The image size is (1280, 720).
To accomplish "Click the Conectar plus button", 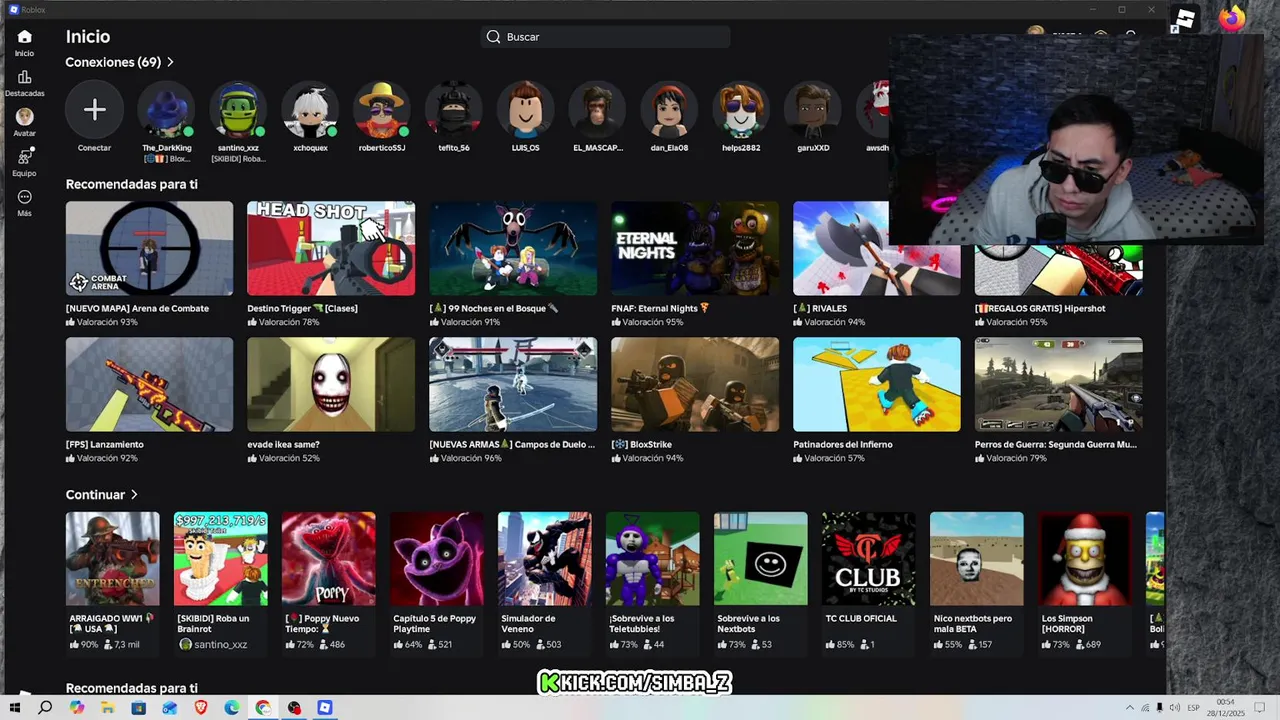I will (x=94, y=110).
